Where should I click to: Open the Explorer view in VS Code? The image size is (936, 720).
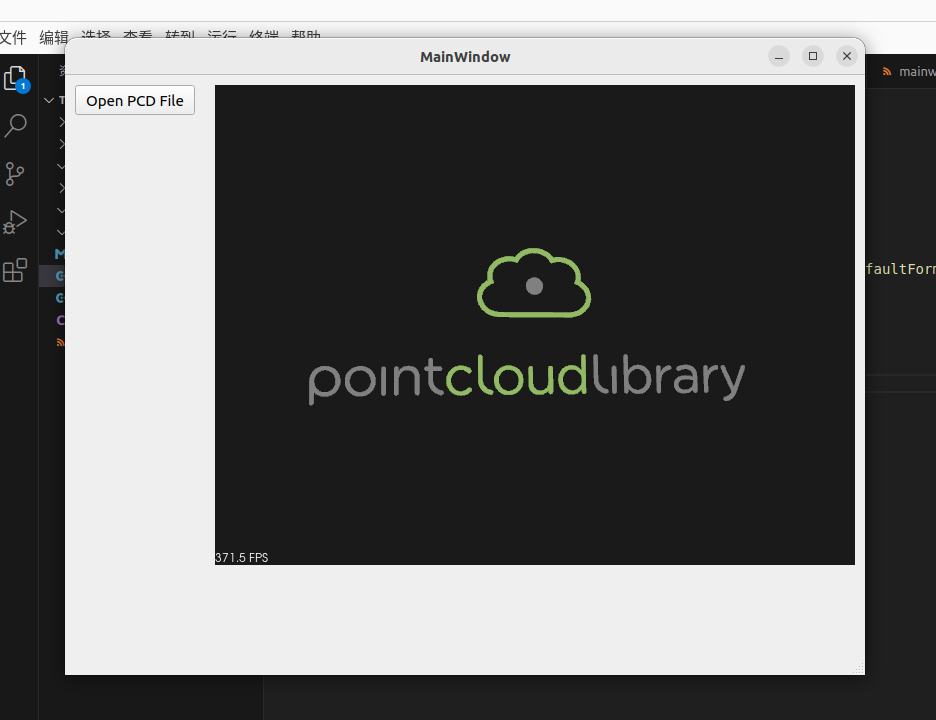point(16,79)
